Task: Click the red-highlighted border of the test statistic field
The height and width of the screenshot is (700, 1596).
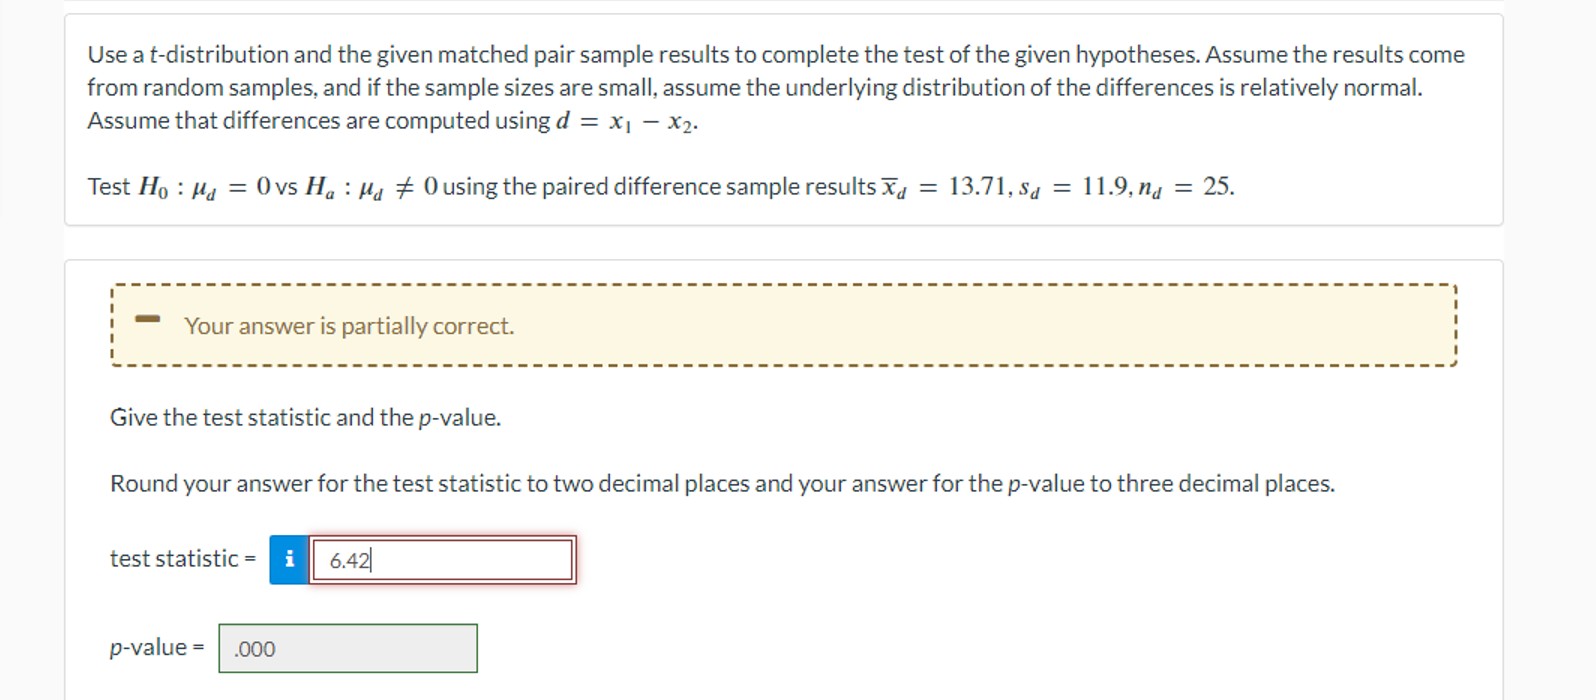Action: 445,538
